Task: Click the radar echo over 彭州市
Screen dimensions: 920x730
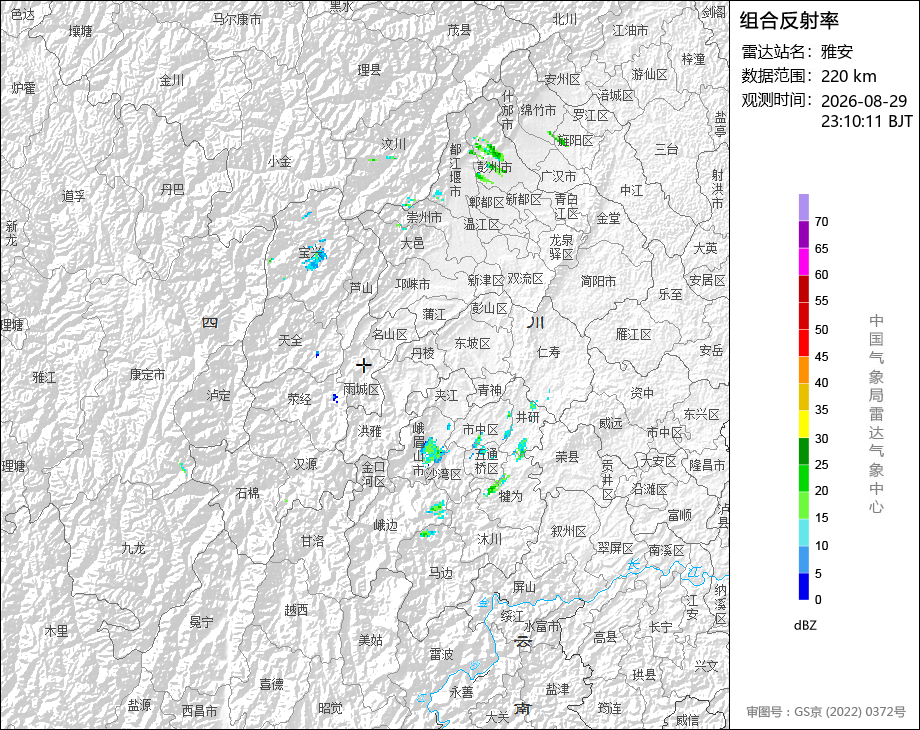Action: tap(488, 158)
